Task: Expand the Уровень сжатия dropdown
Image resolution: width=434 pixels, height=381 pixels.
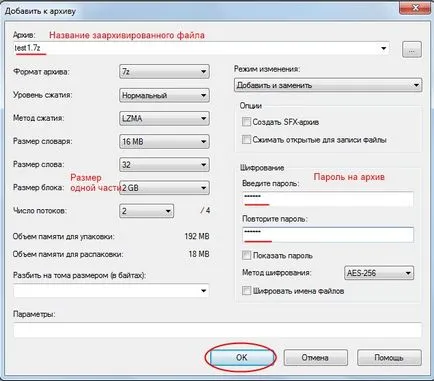Action: pyautogui.click(x=164, y=95)
